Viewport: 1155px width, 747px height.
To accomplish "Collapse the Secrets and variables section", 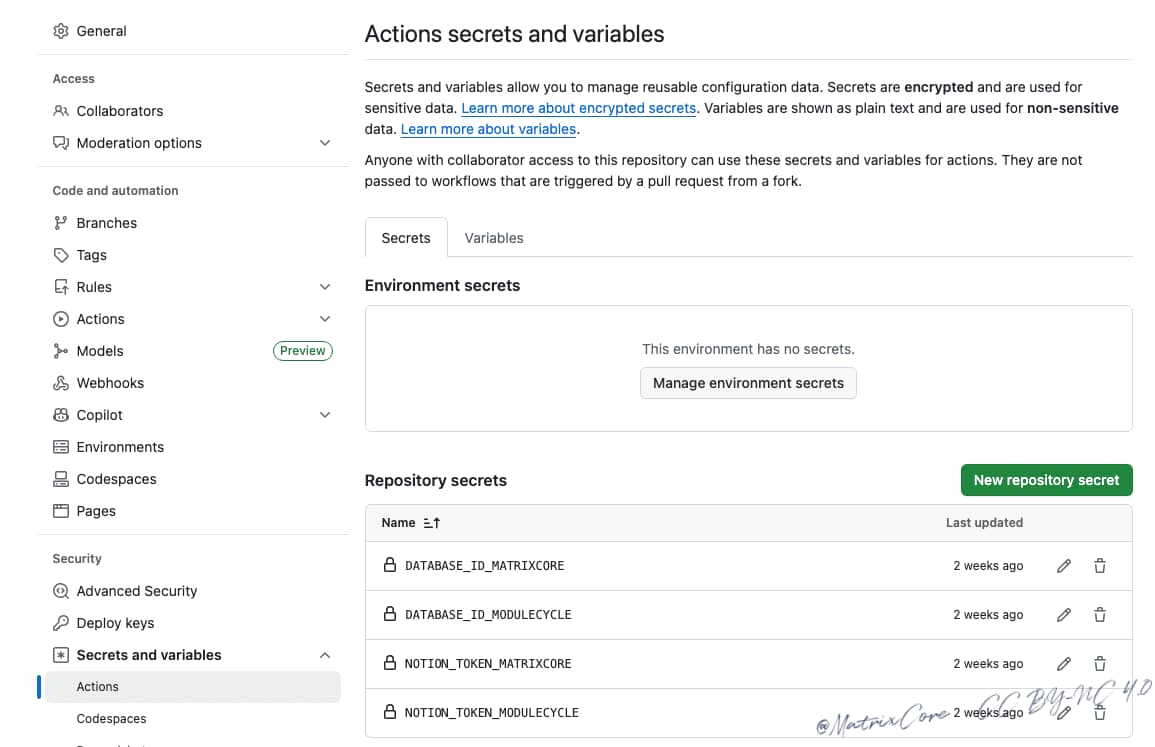I will (324, 655).
